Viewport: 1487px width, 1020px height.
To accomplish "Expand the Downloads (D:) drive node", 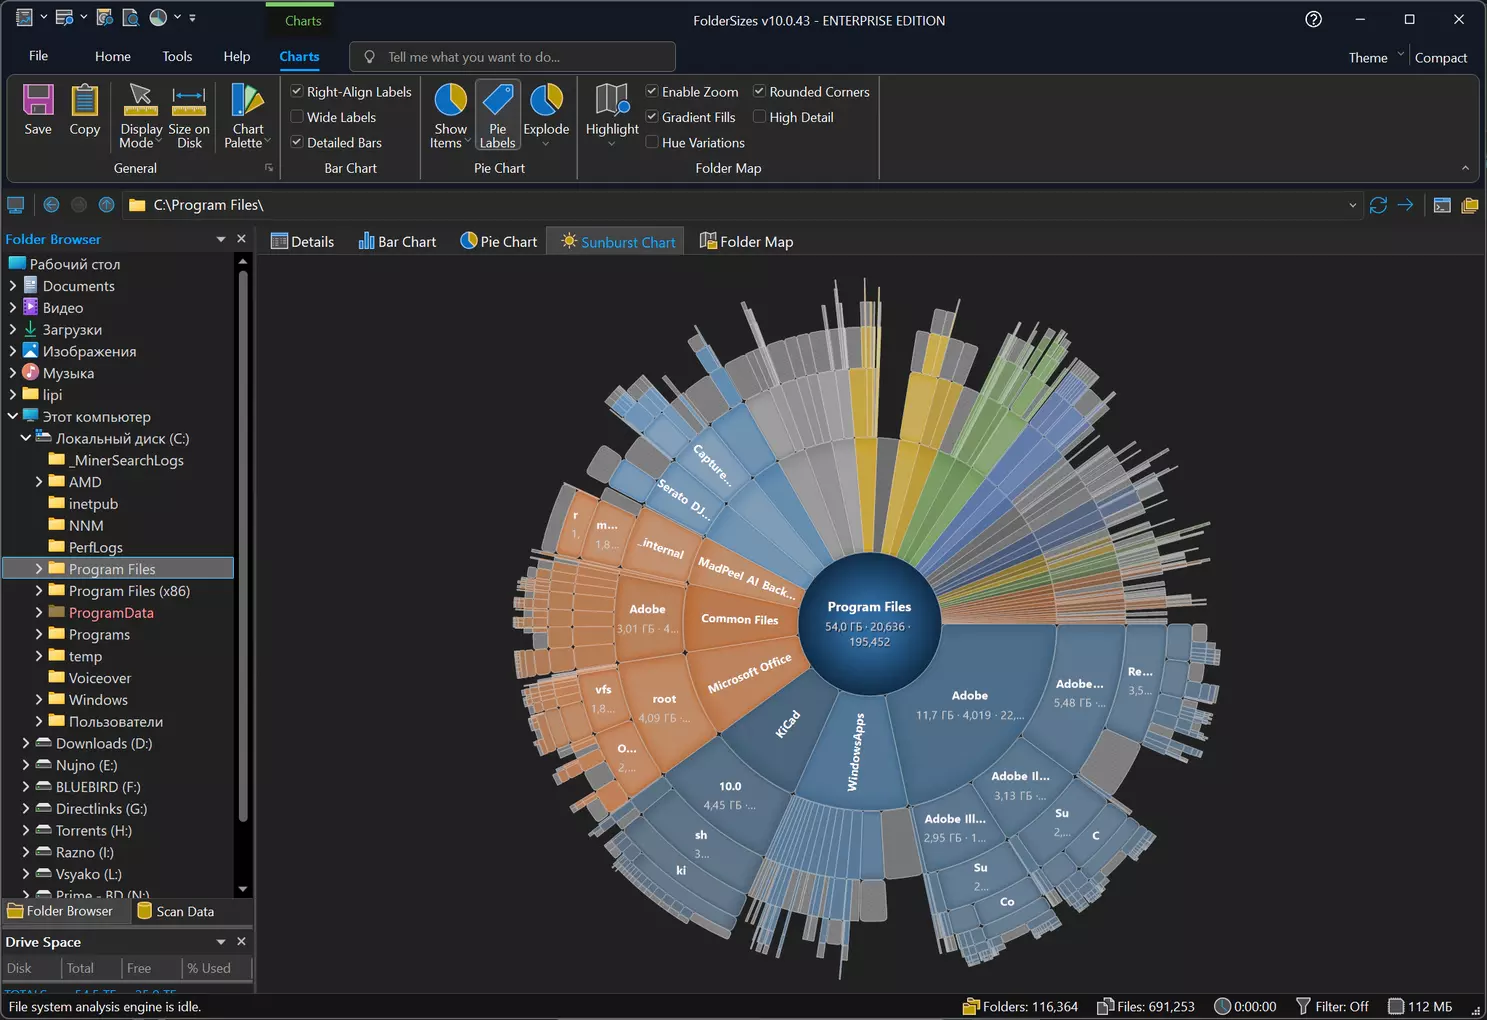I will (26, 743).
